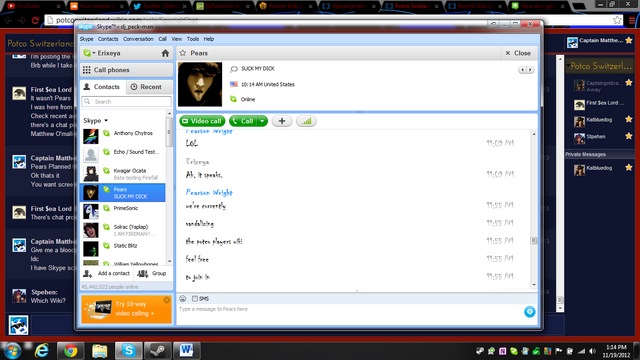Screen dimensions: 640x360
Task: Start a Video call with Pears
Action: tap(202, 121)
